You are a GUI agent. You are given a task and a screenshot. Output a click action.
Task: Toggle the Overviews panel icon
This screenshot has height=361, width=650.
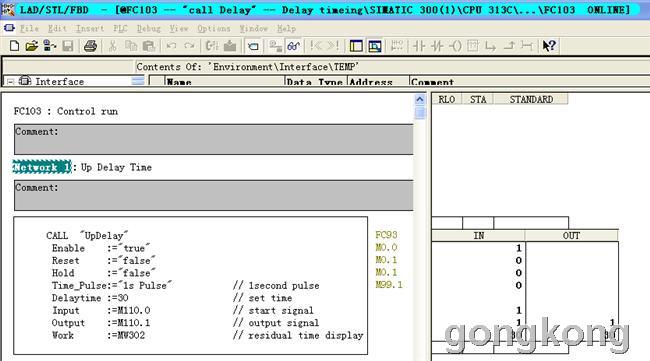(x=356, y=46)
